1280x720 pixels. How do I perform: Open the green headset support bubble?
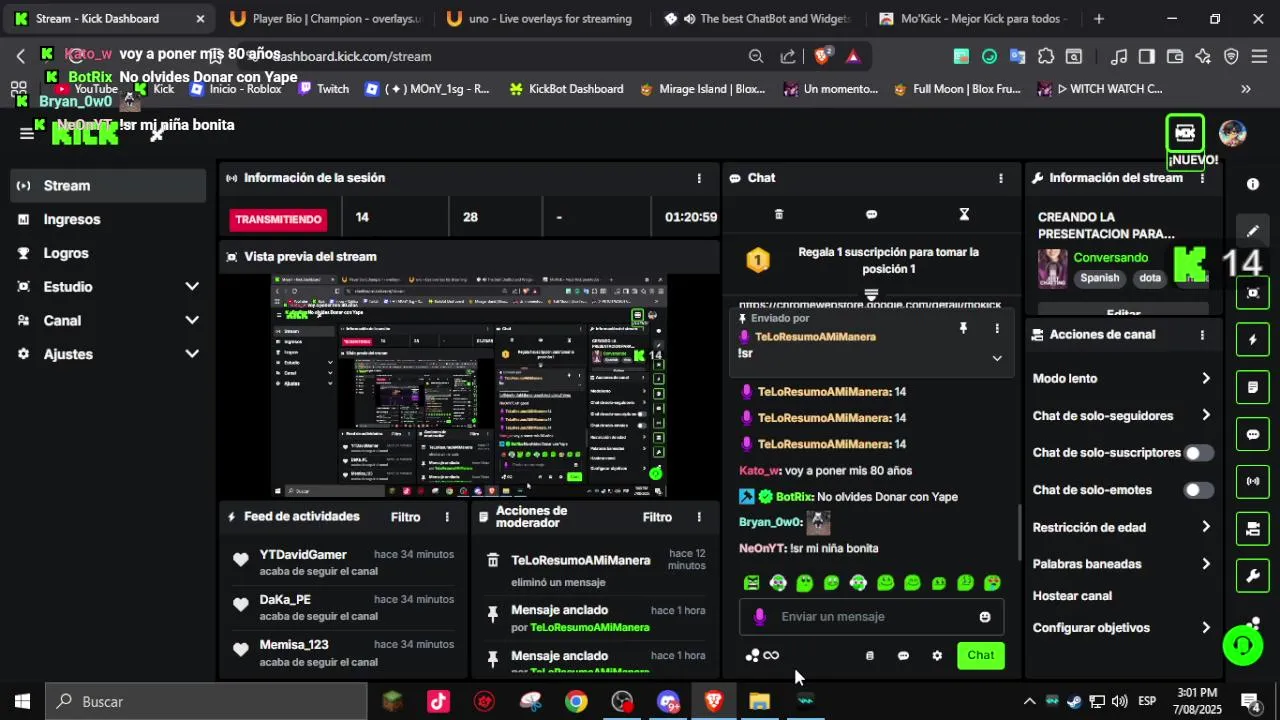(1243, 645)
